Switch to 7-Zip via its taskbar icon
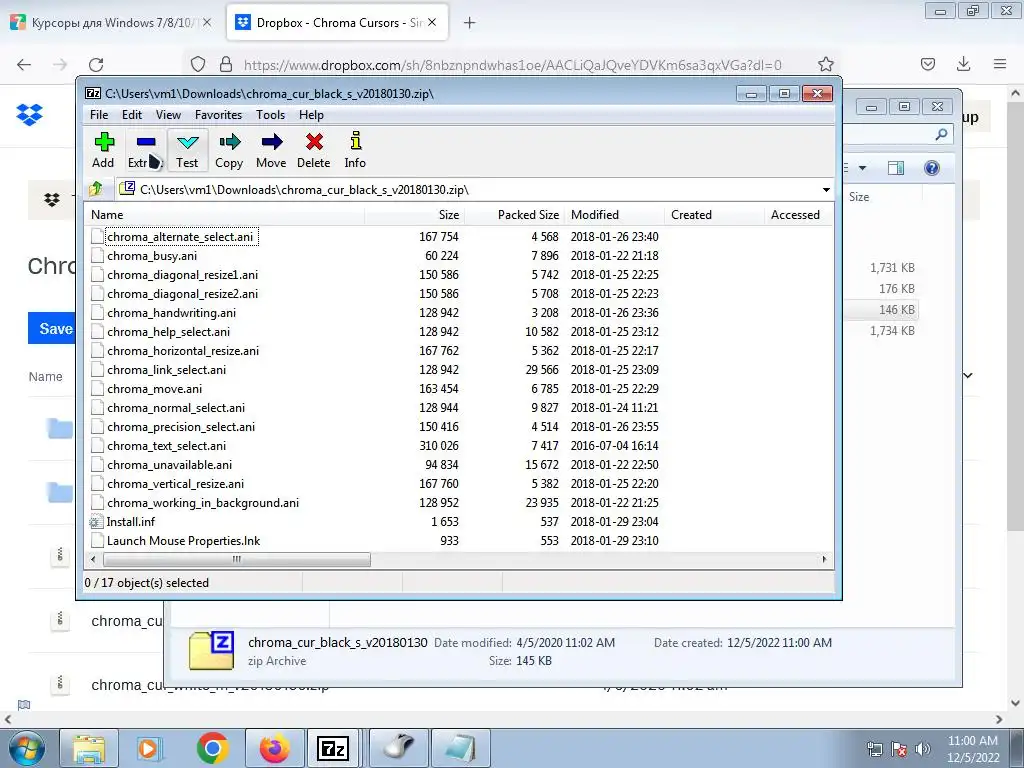The height and width of the screenshot is (768, 1024). tap(333, 748)
